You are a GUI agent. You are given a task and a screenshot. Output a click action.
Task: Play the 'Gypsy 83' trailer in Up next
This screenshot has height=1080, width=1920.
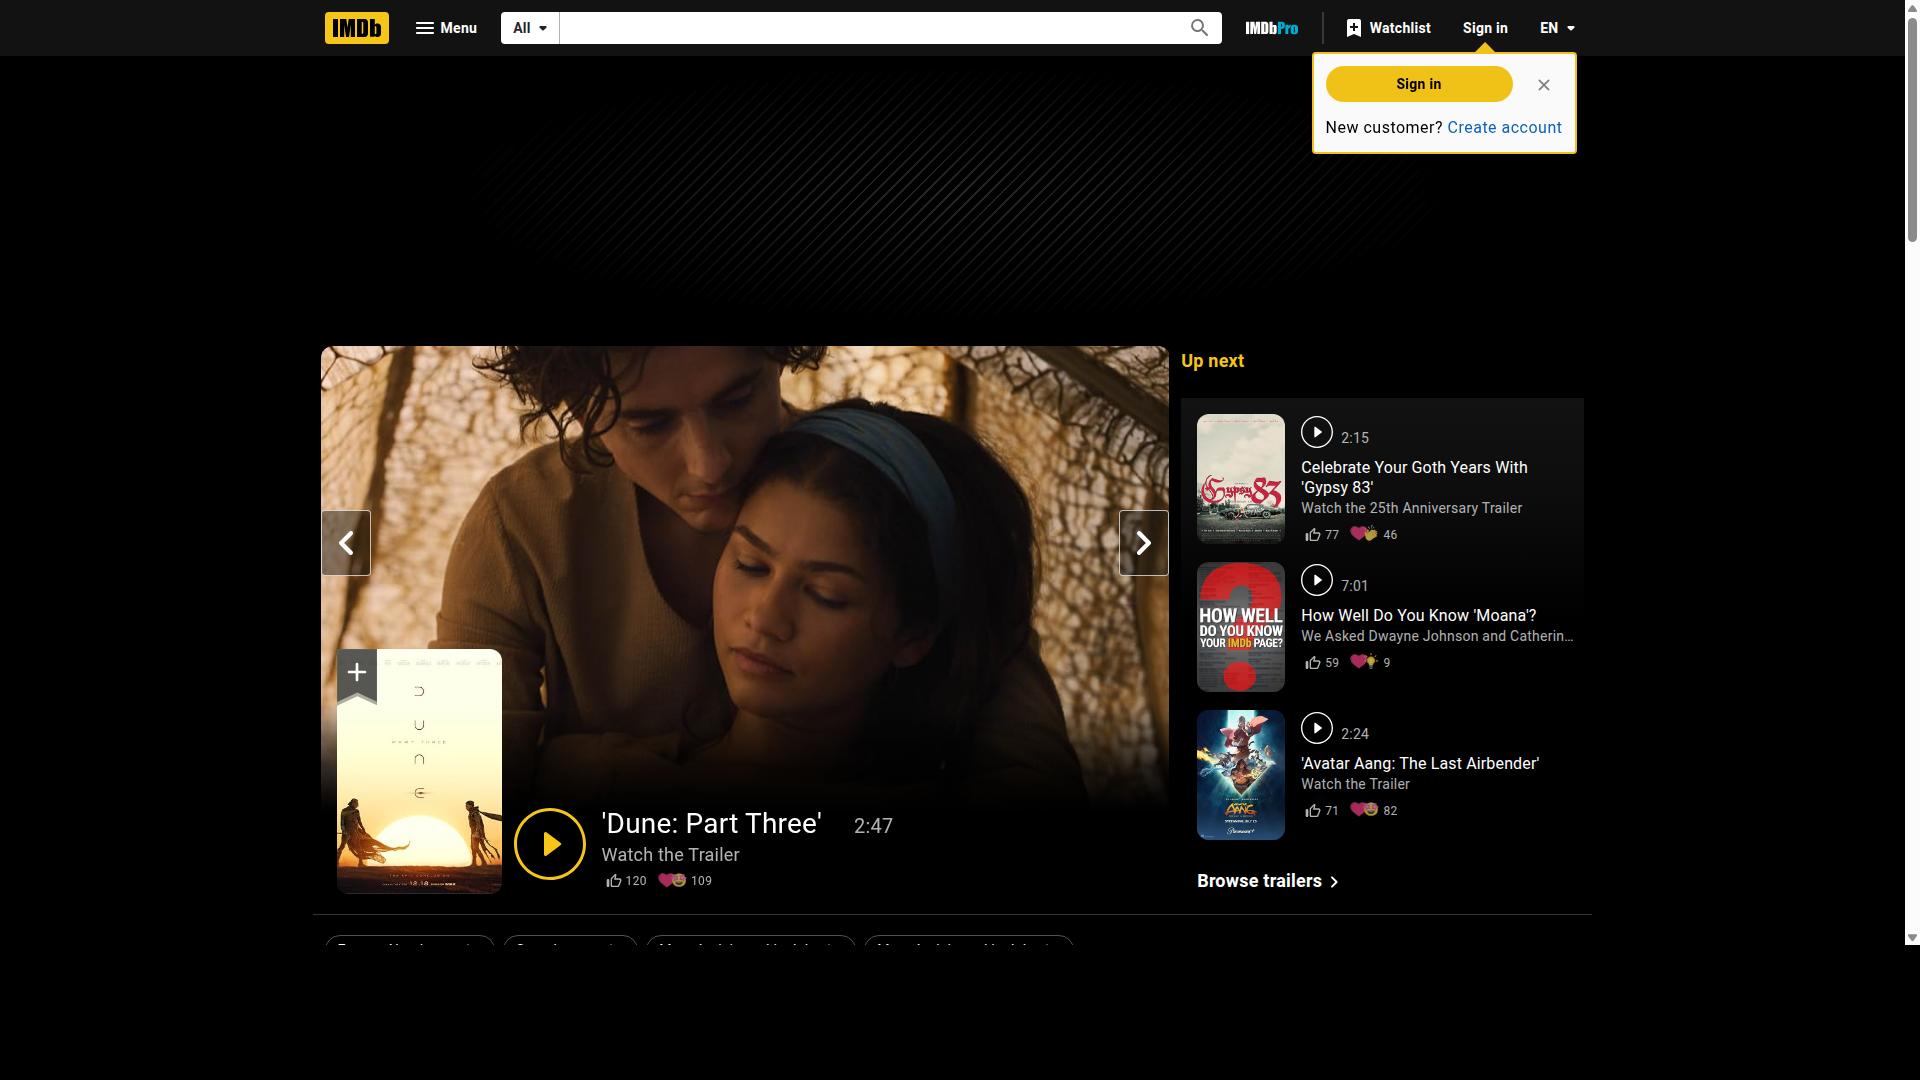[x=1316, y=432]
